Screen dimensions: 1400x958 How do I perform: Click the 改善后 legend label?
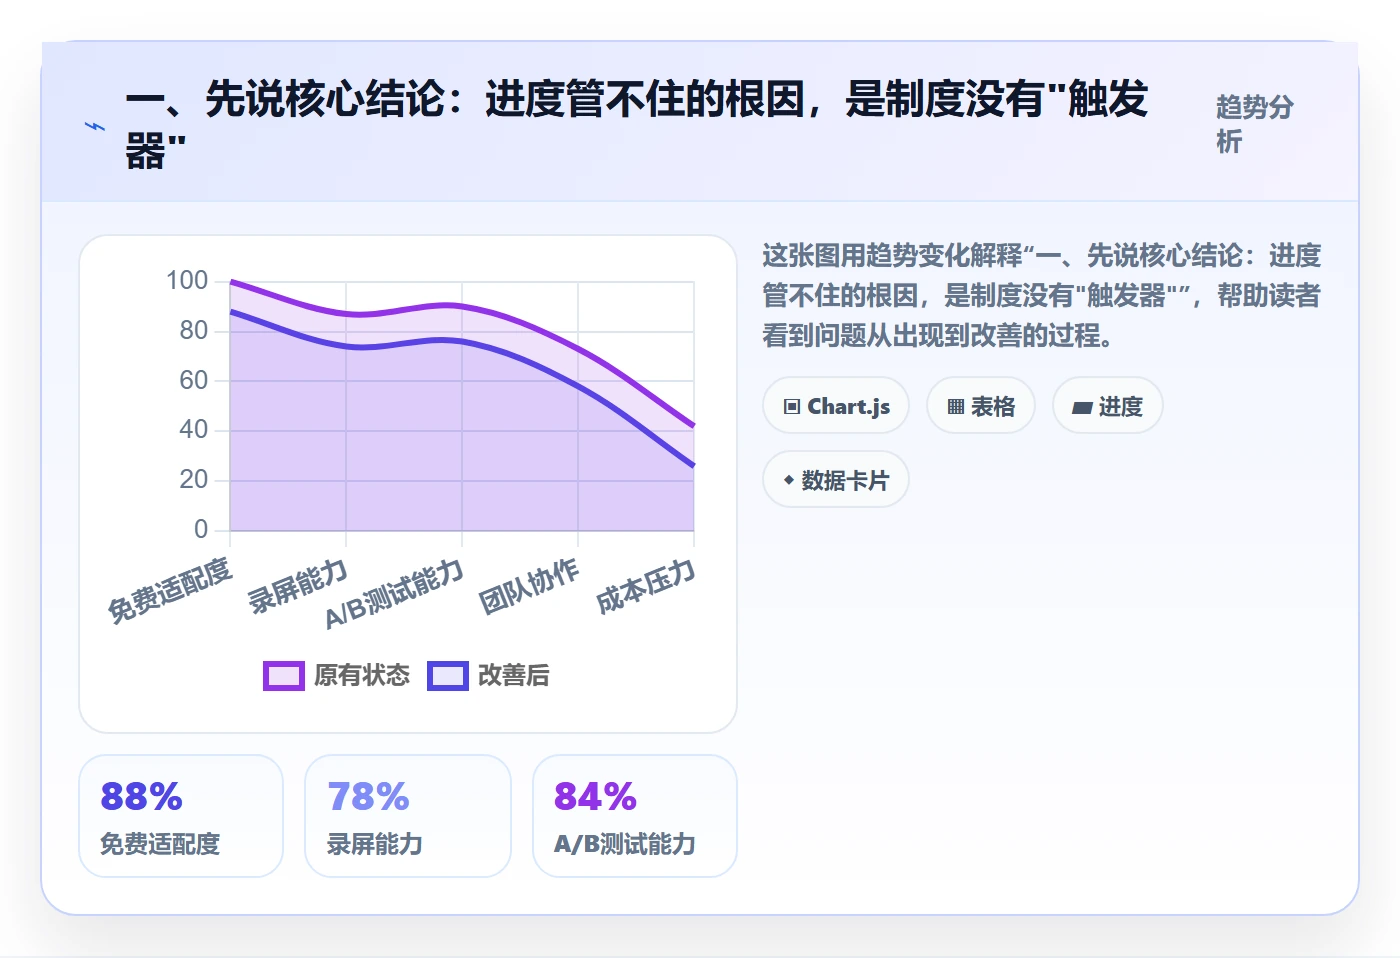pyautogui.click(x=514, y=676)
